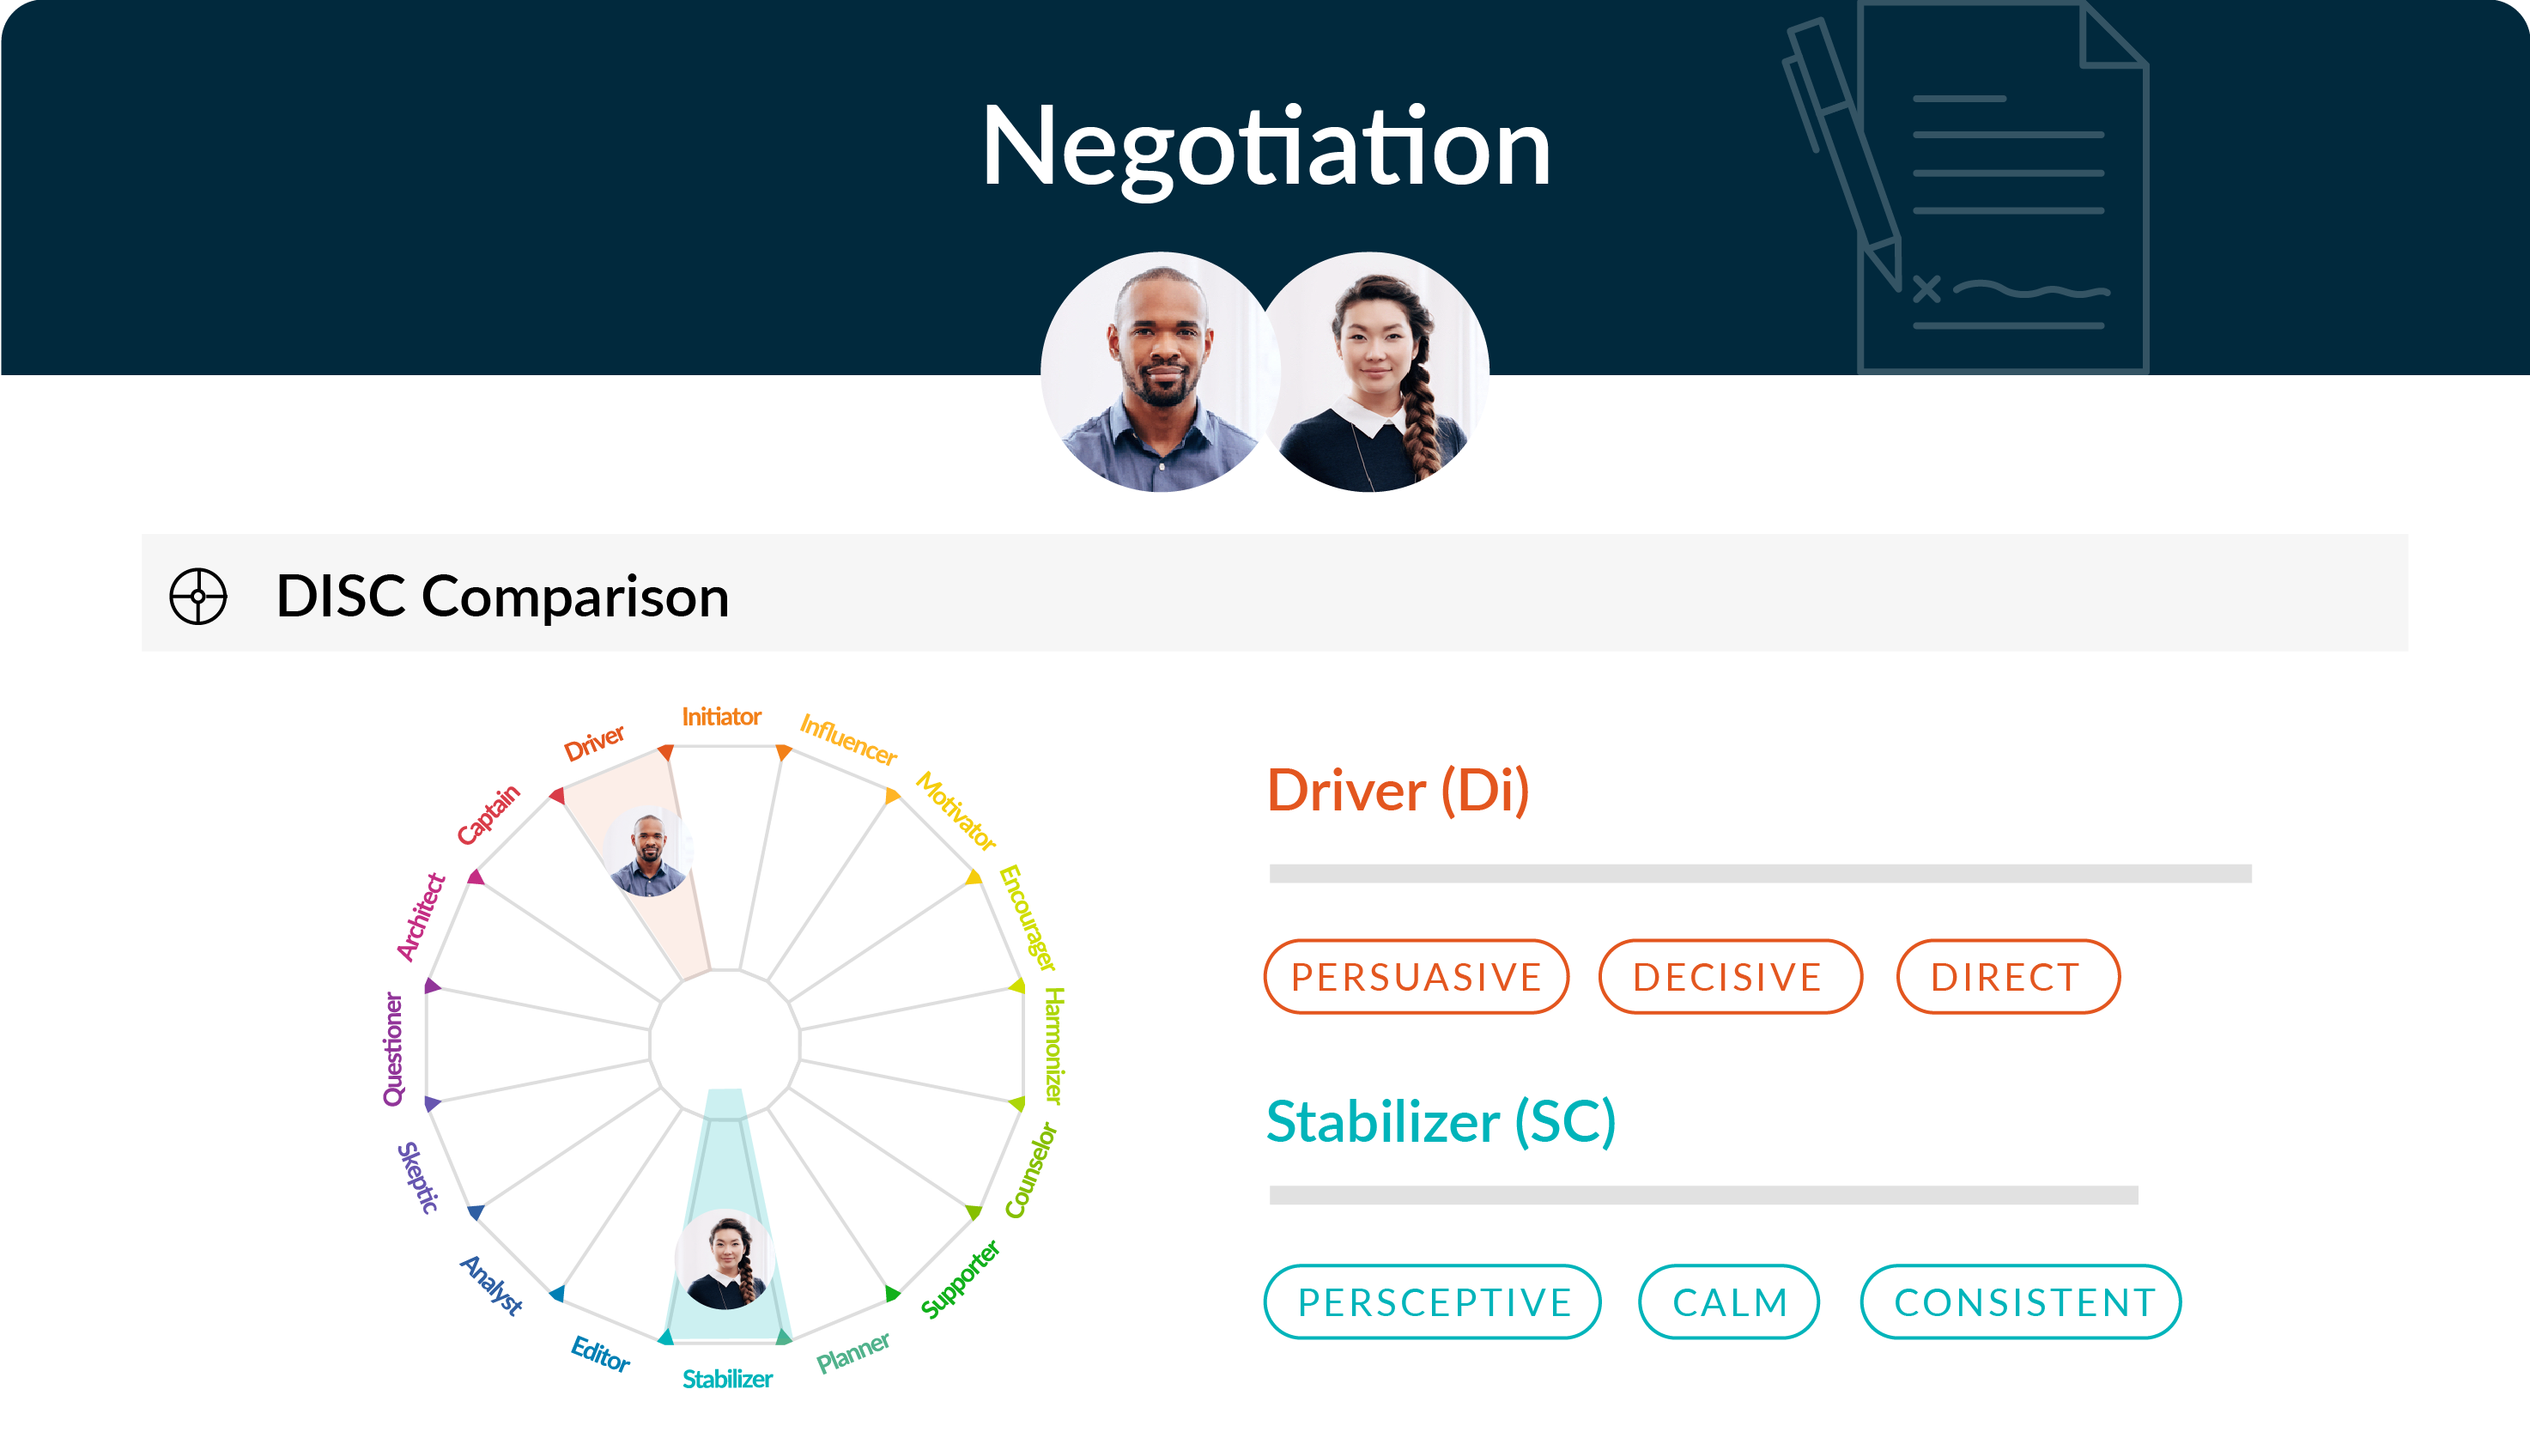Click the man's avatar on the DISC wheel
The image size is (2530, 1456).
[648, 852]
